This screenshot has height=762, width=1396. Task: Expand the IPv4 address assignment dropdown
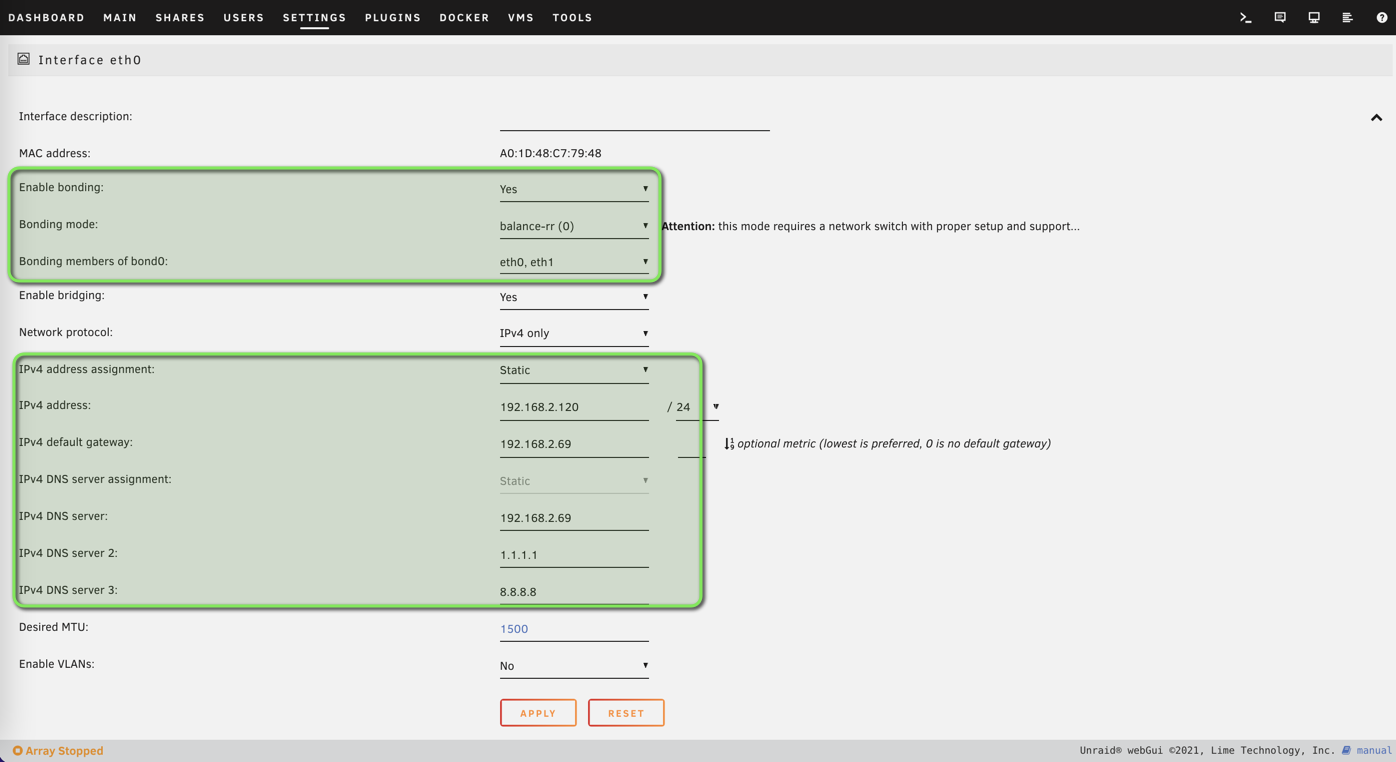coord(573,370)
